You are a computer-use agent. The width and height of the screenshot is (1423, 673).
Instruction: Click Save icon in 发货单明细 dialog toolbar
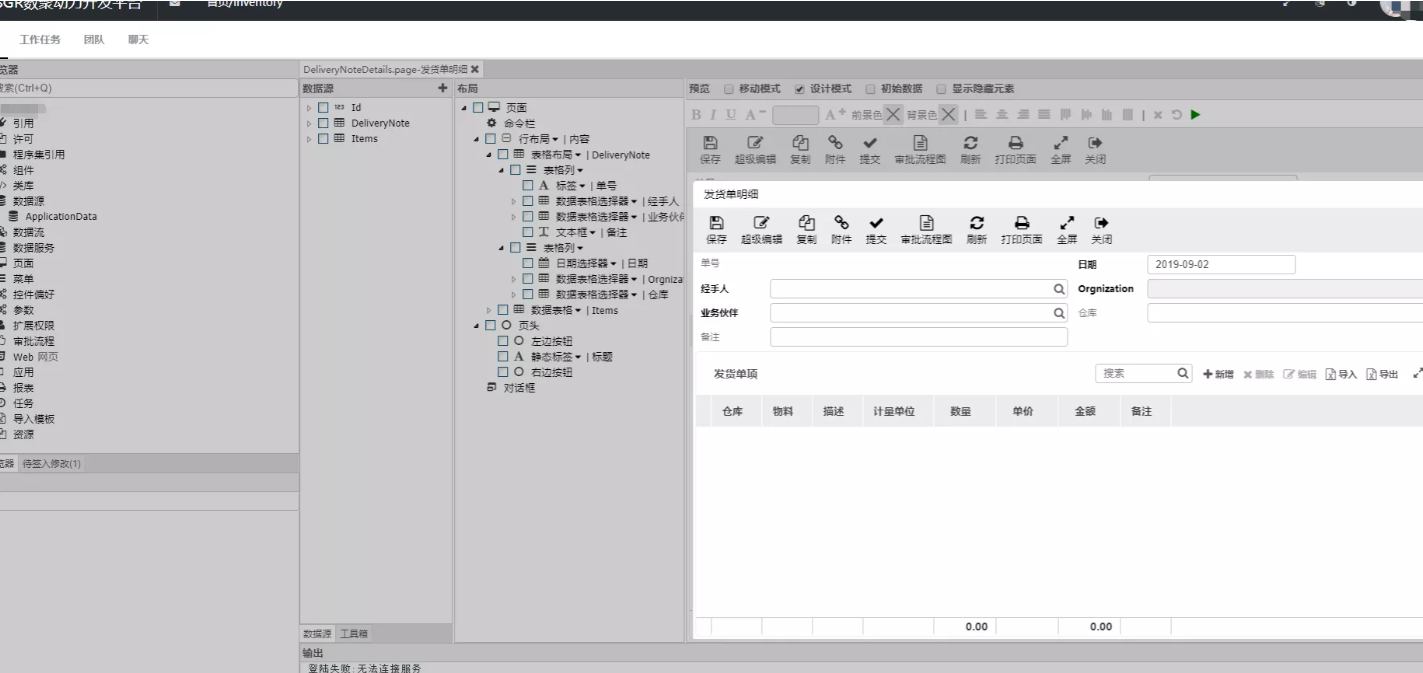(x=715, y=223)
